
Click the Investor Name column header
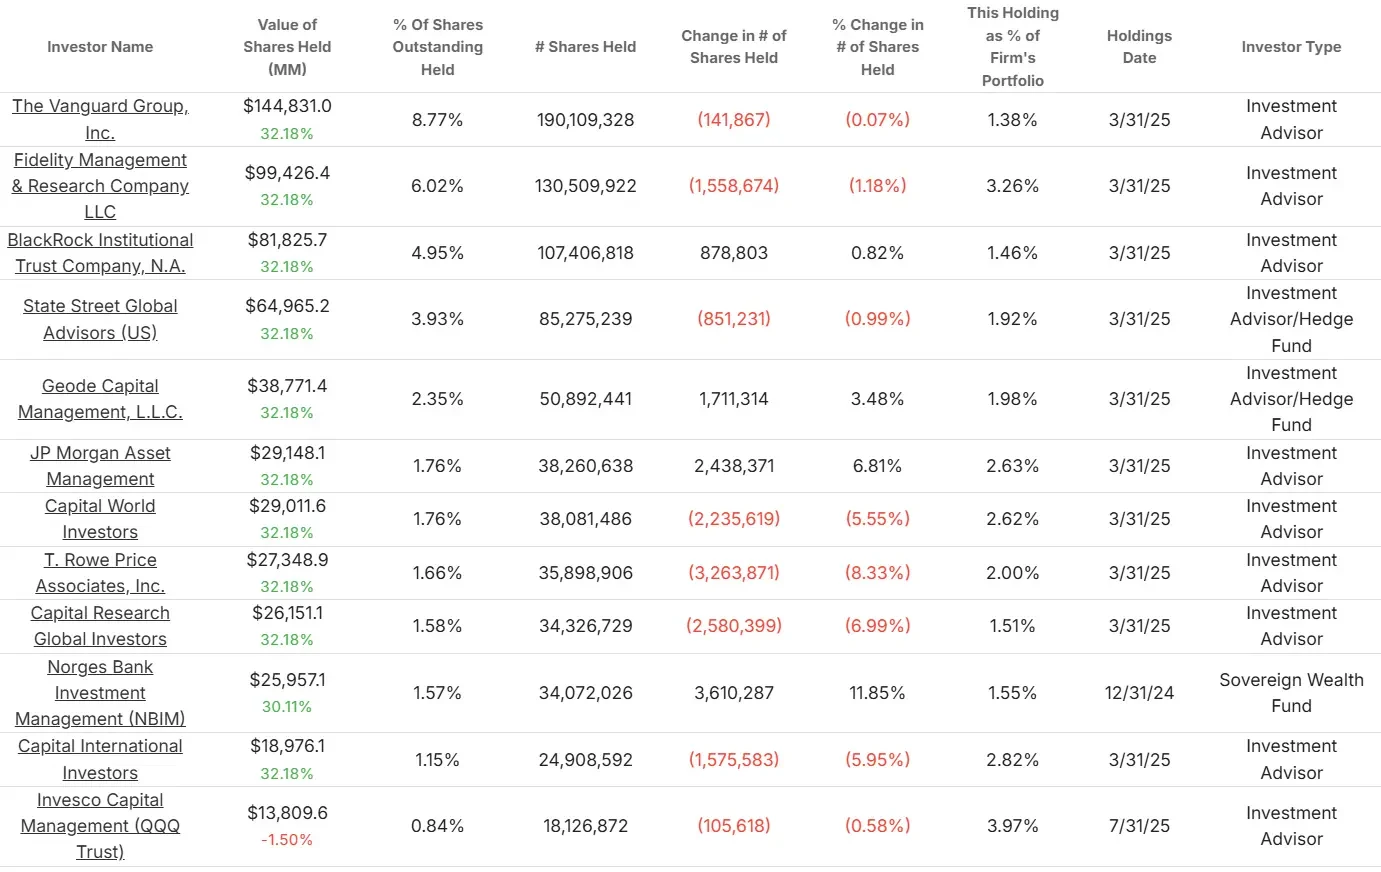click(100, 47)
